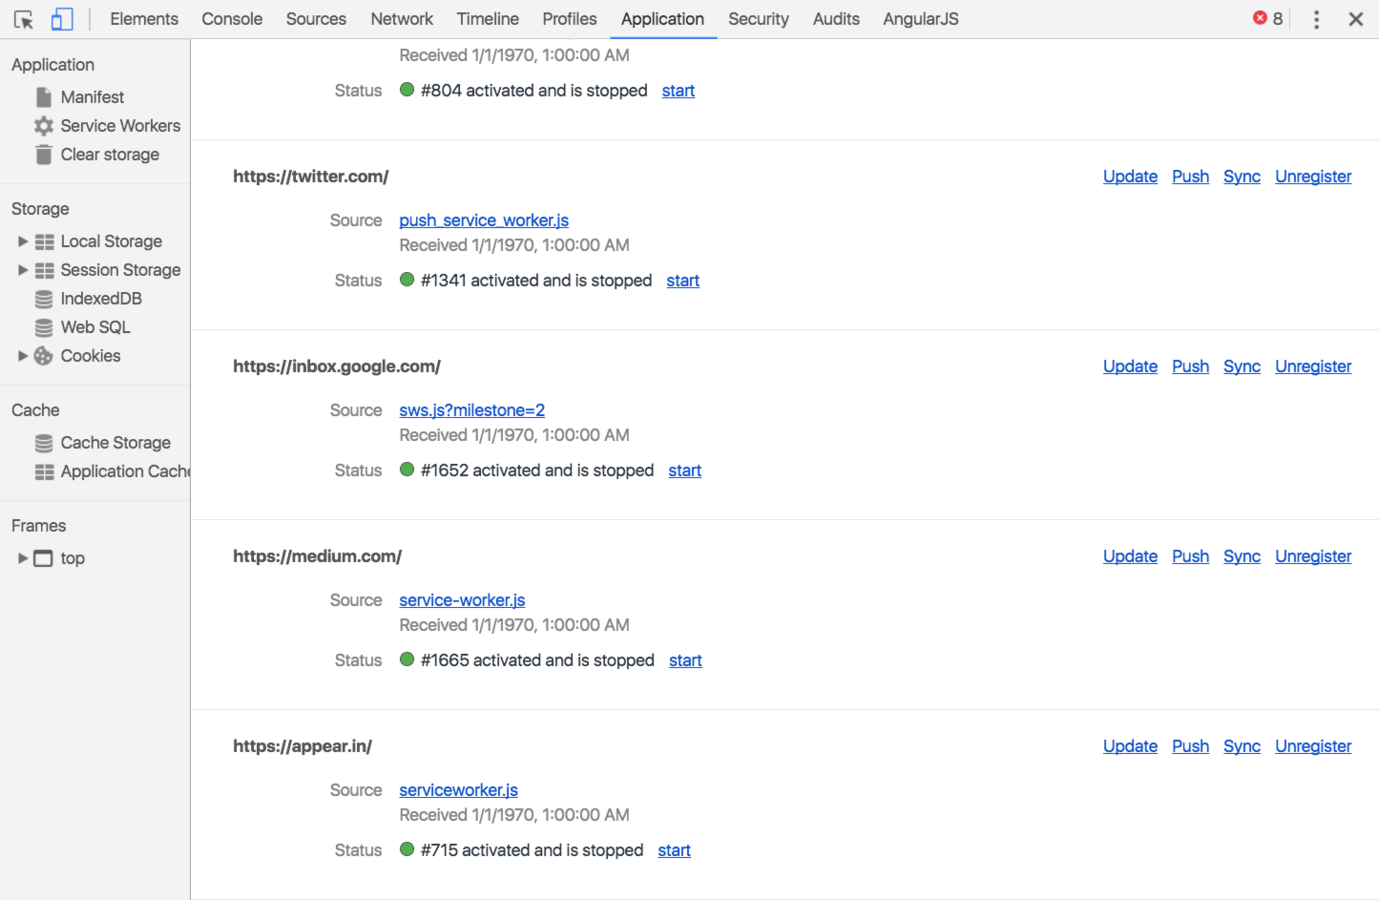The width and height of the screenshot is (1379, 900).
Task: Start the #1652 inbox.google.com worker
Action: click(685, 471)
